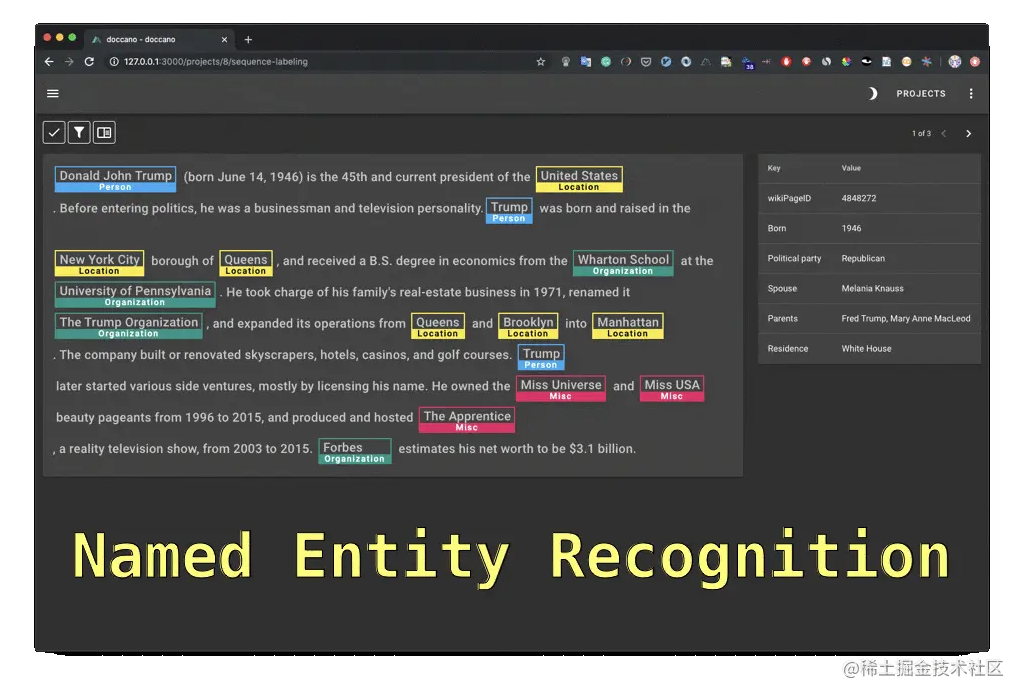Screen dimensions: 1024x698
Task: Select the 'United States' Location annotation
Action: pyautogui.click(x=579, y=180)
